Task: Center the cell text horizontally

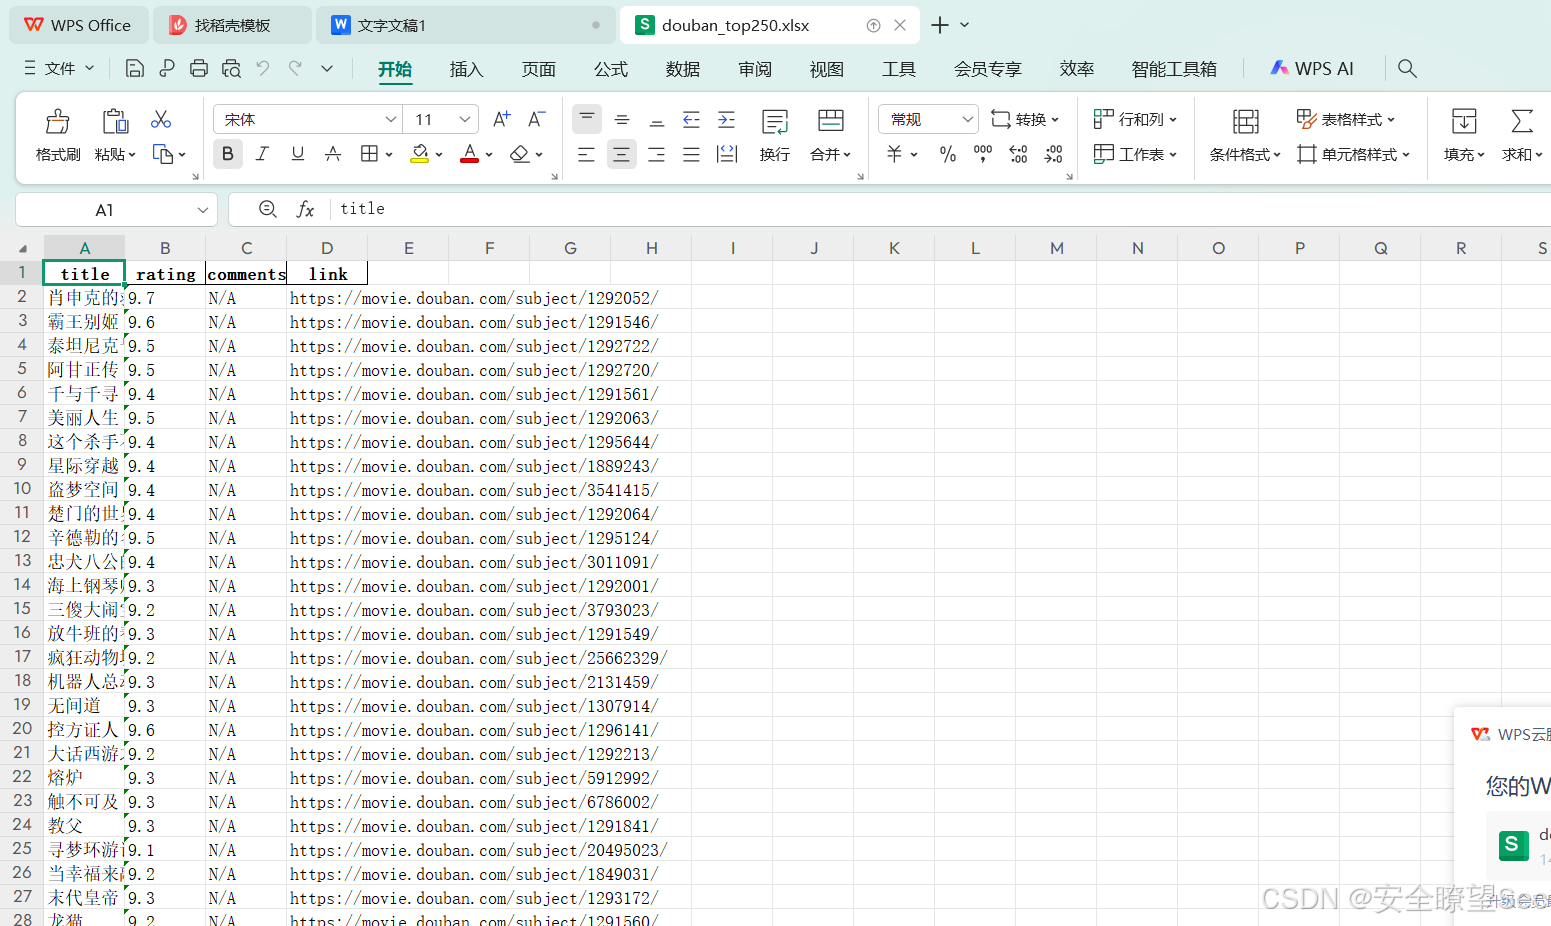Action: (622, 154)
